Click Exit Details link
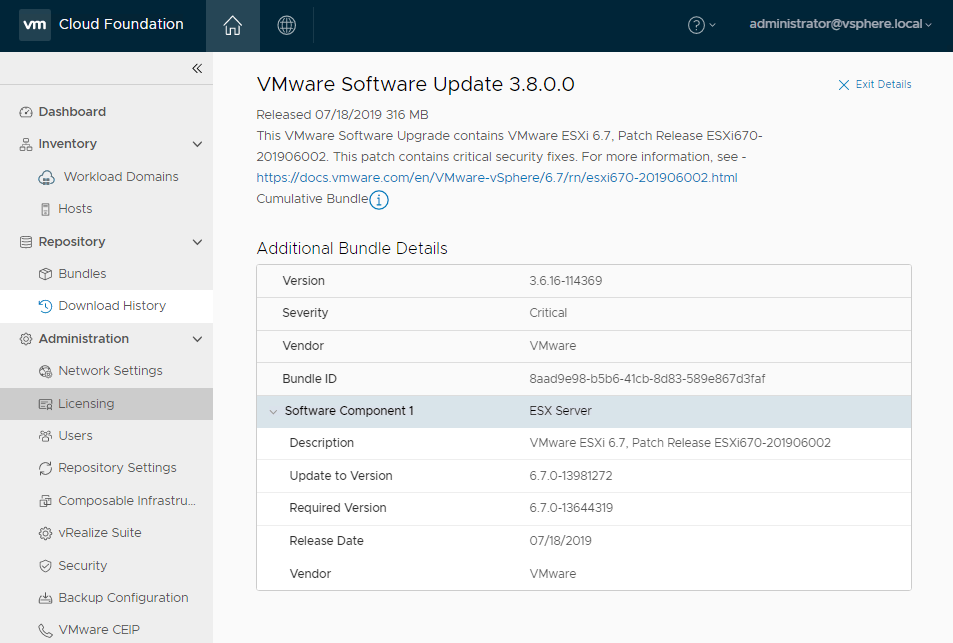953x643 pixels. (x=883, y=84)
